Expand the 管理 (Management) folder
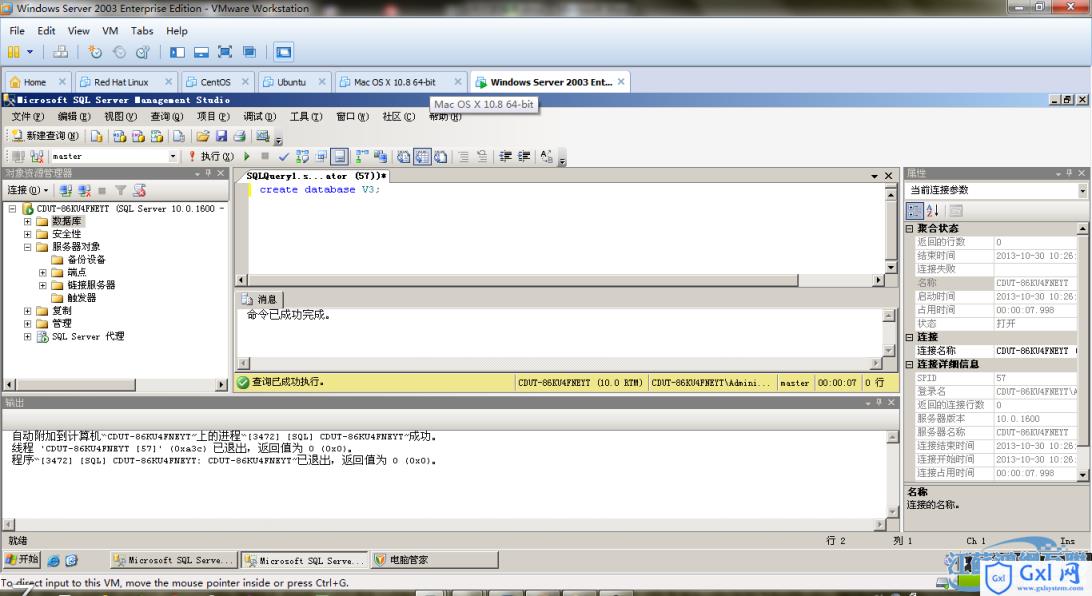This screenshot has width=1092, height=596. click(x=27, y=323)
